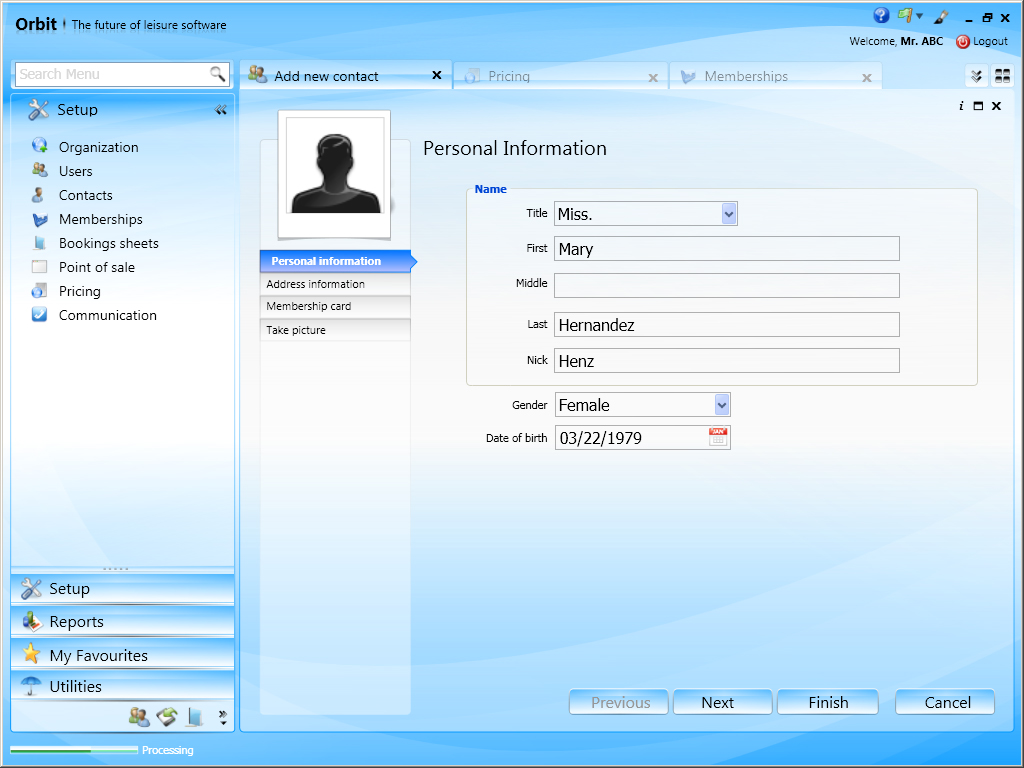Select the Take picture step
This screenshot has height=768, width=1024.
coord(335,330)
